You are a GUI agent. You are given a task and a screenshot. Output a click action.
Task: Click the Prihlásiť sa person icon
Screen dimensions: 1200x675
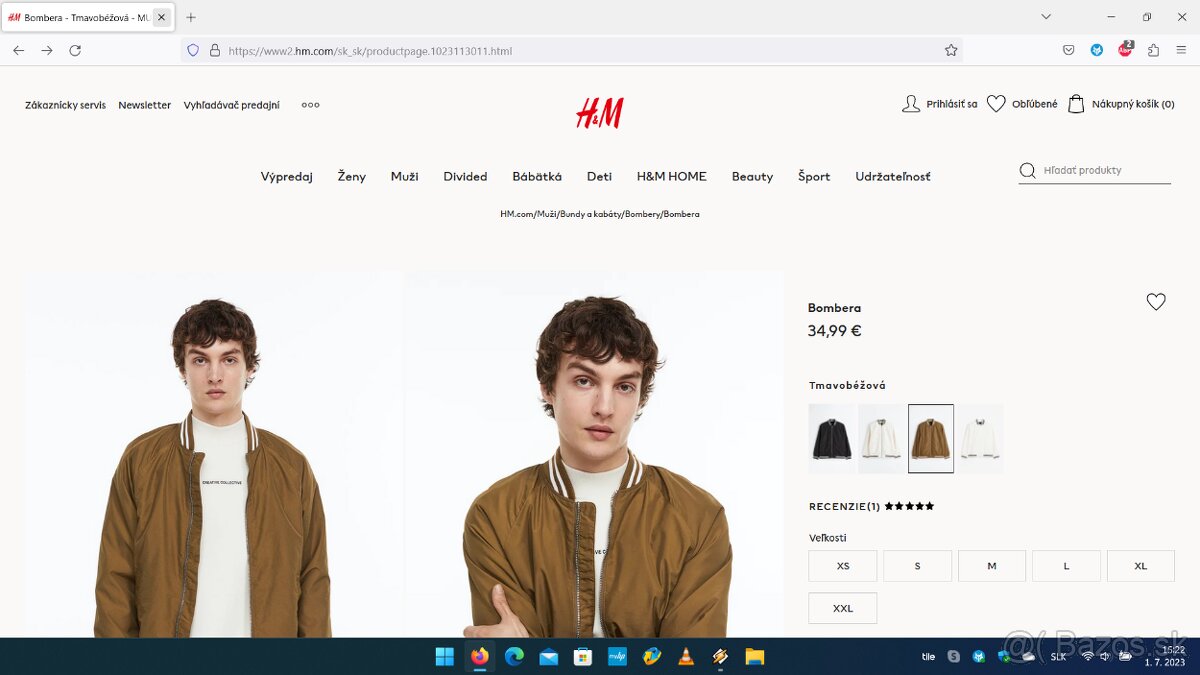tap(911, 104)
